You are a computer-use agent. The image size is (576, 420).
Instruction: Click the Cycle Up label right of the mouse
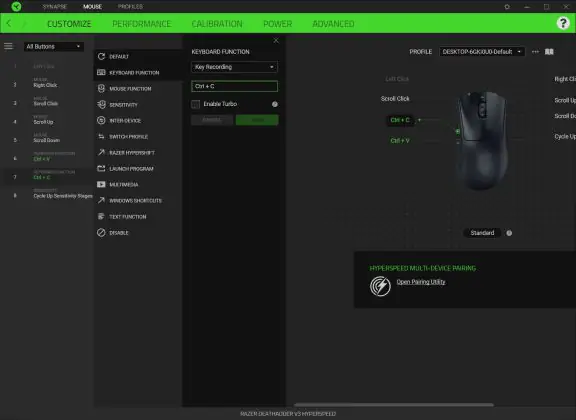tap(565, 136)
